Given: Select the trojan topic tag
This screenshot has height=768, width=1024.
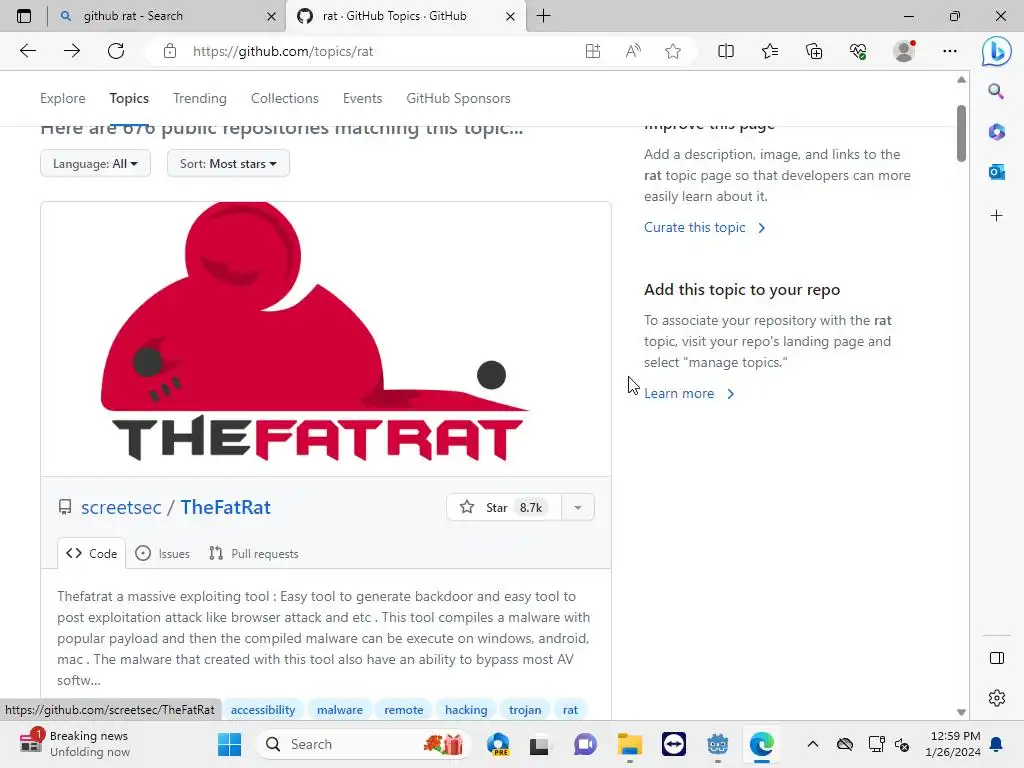Looking at the screenshot, I should point(525,710).
